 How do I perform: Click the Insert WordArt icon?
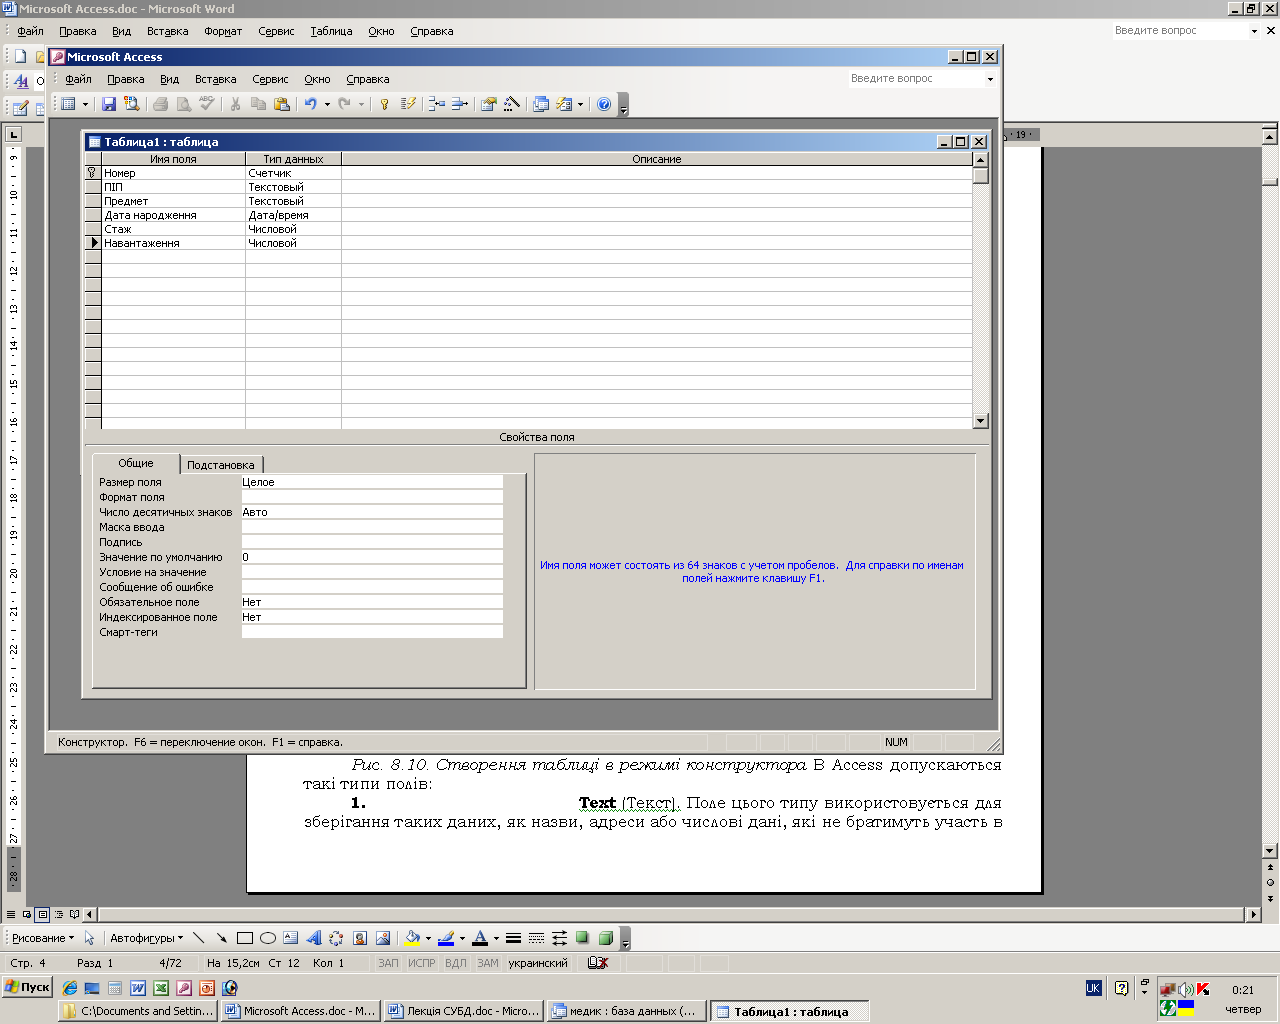tap(313, 938)
